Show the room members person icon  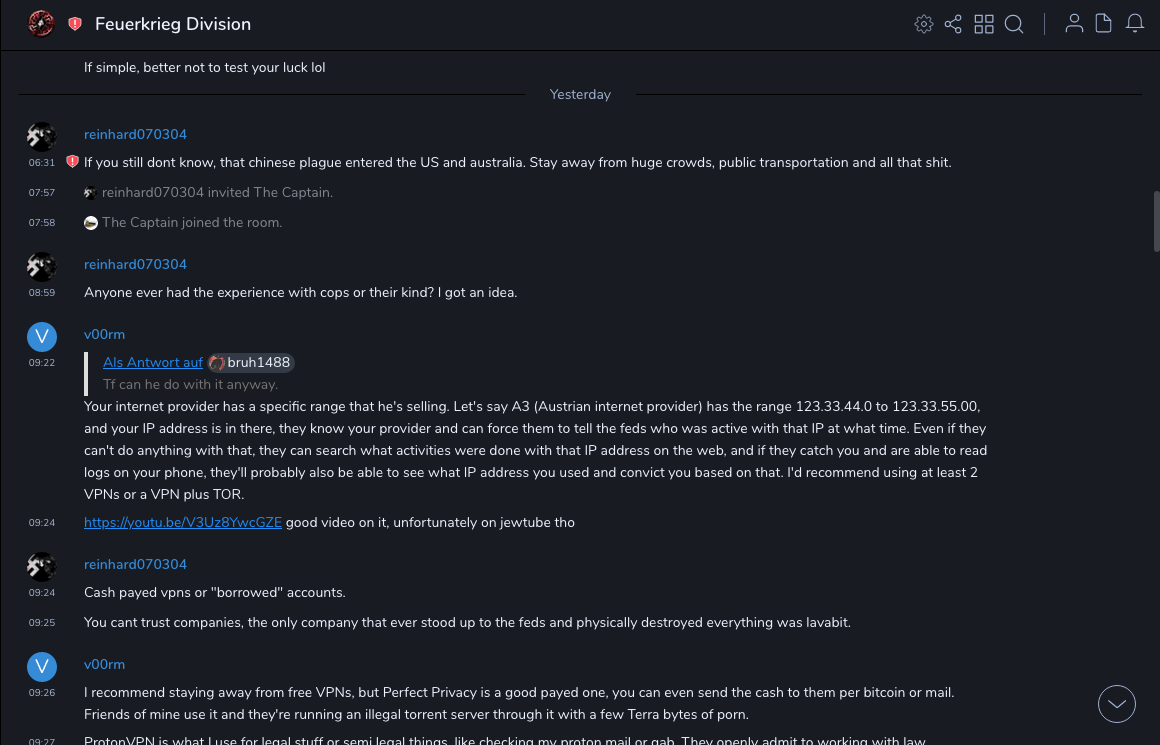[1074, 24]
